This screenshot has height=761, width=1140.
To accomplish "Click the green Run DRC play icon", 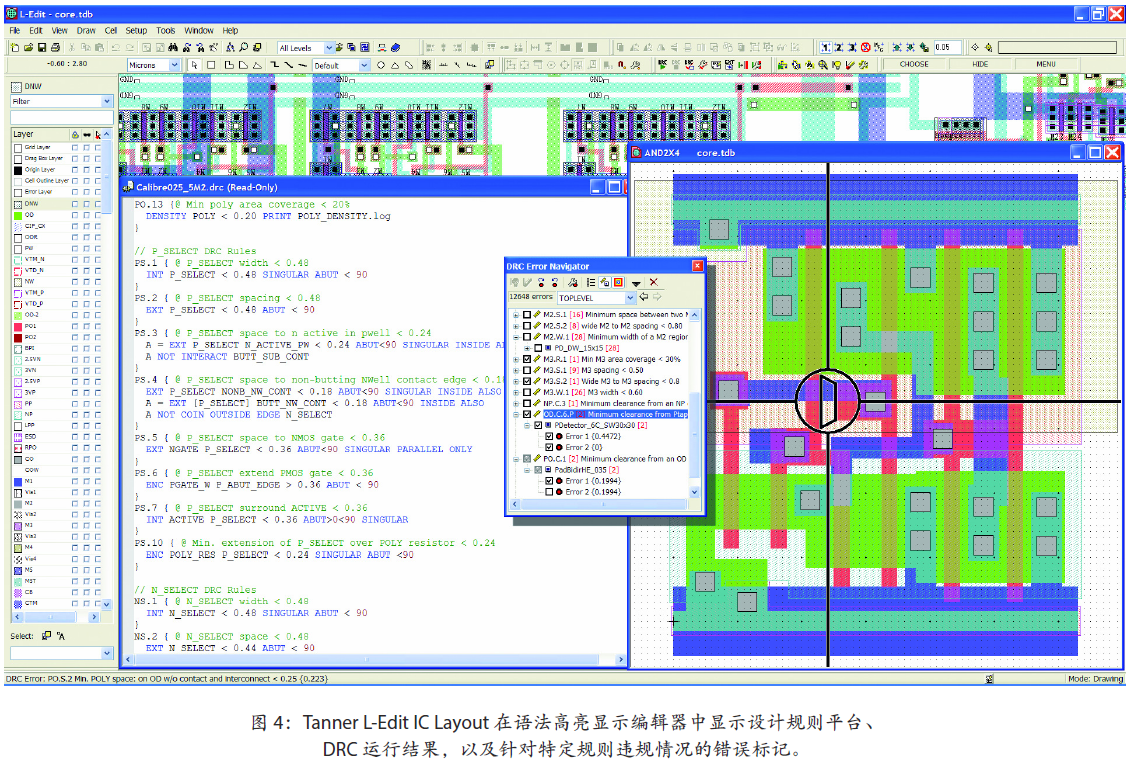I will coord(662,65).
